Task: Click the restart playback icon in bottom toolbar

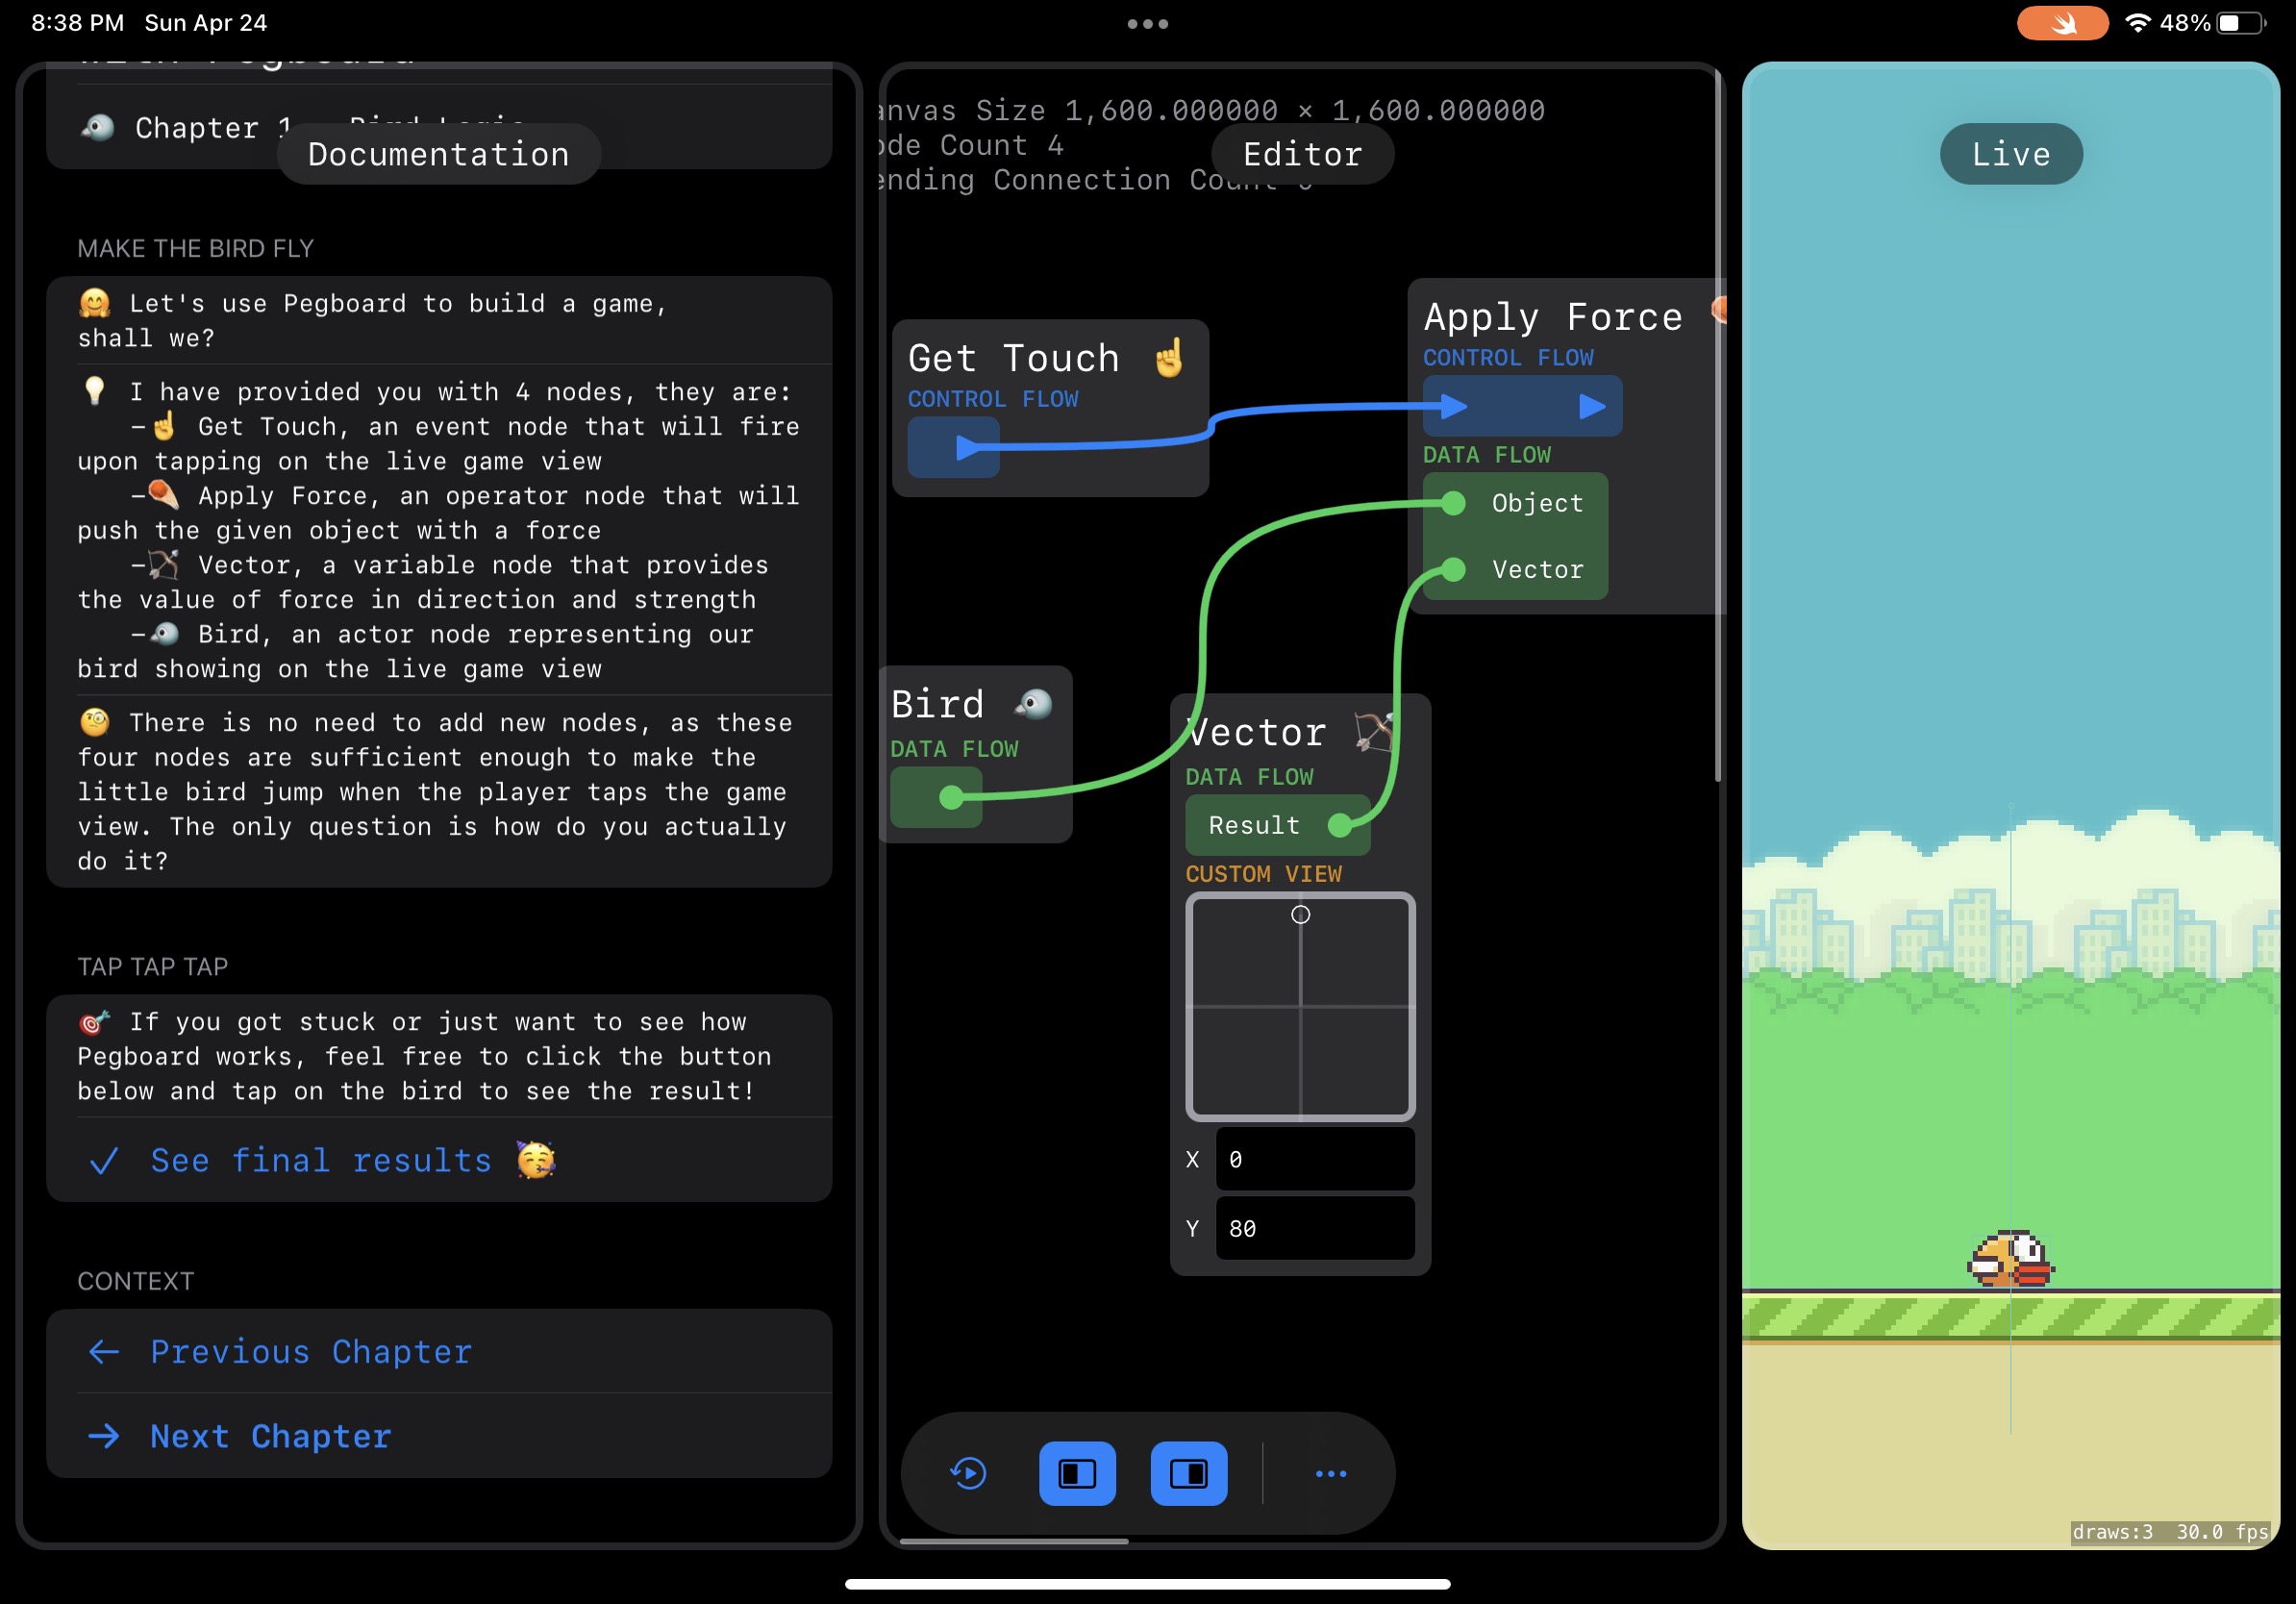Action: click(968, 1473)
